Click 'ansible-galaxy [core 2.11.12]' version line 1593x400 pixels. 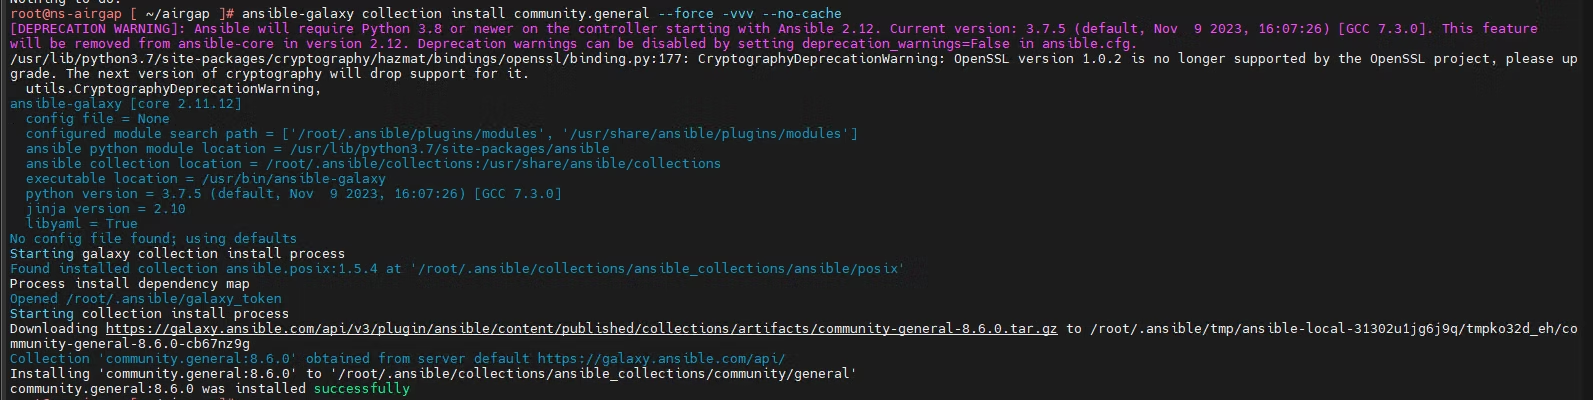125,104
